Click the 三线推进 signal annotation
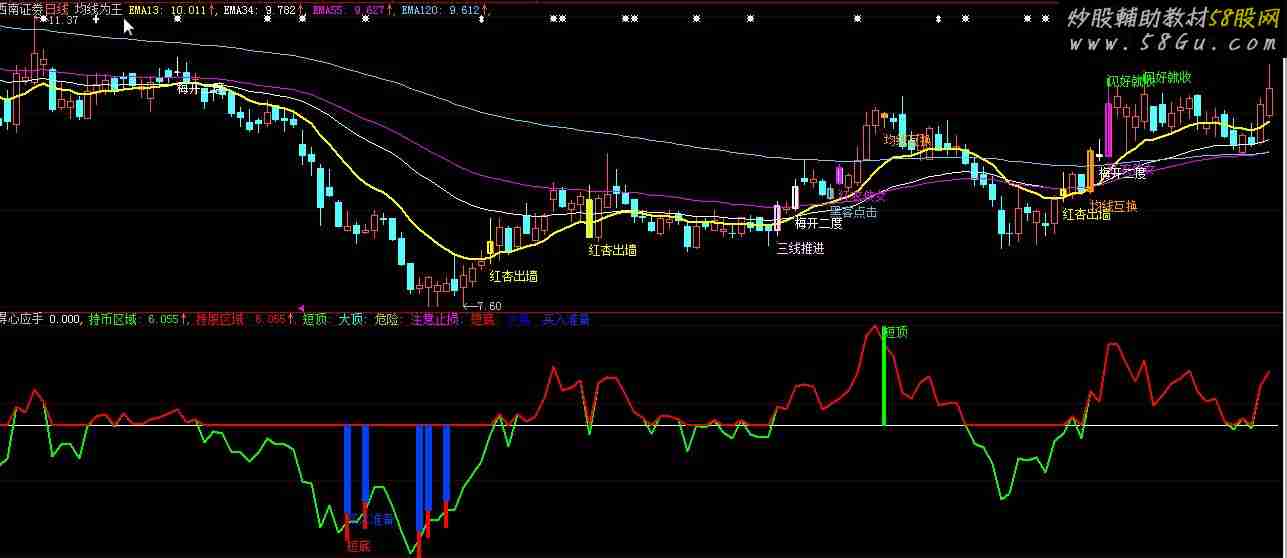Viewport: 1287px width, 558px height. pos(800,249)
